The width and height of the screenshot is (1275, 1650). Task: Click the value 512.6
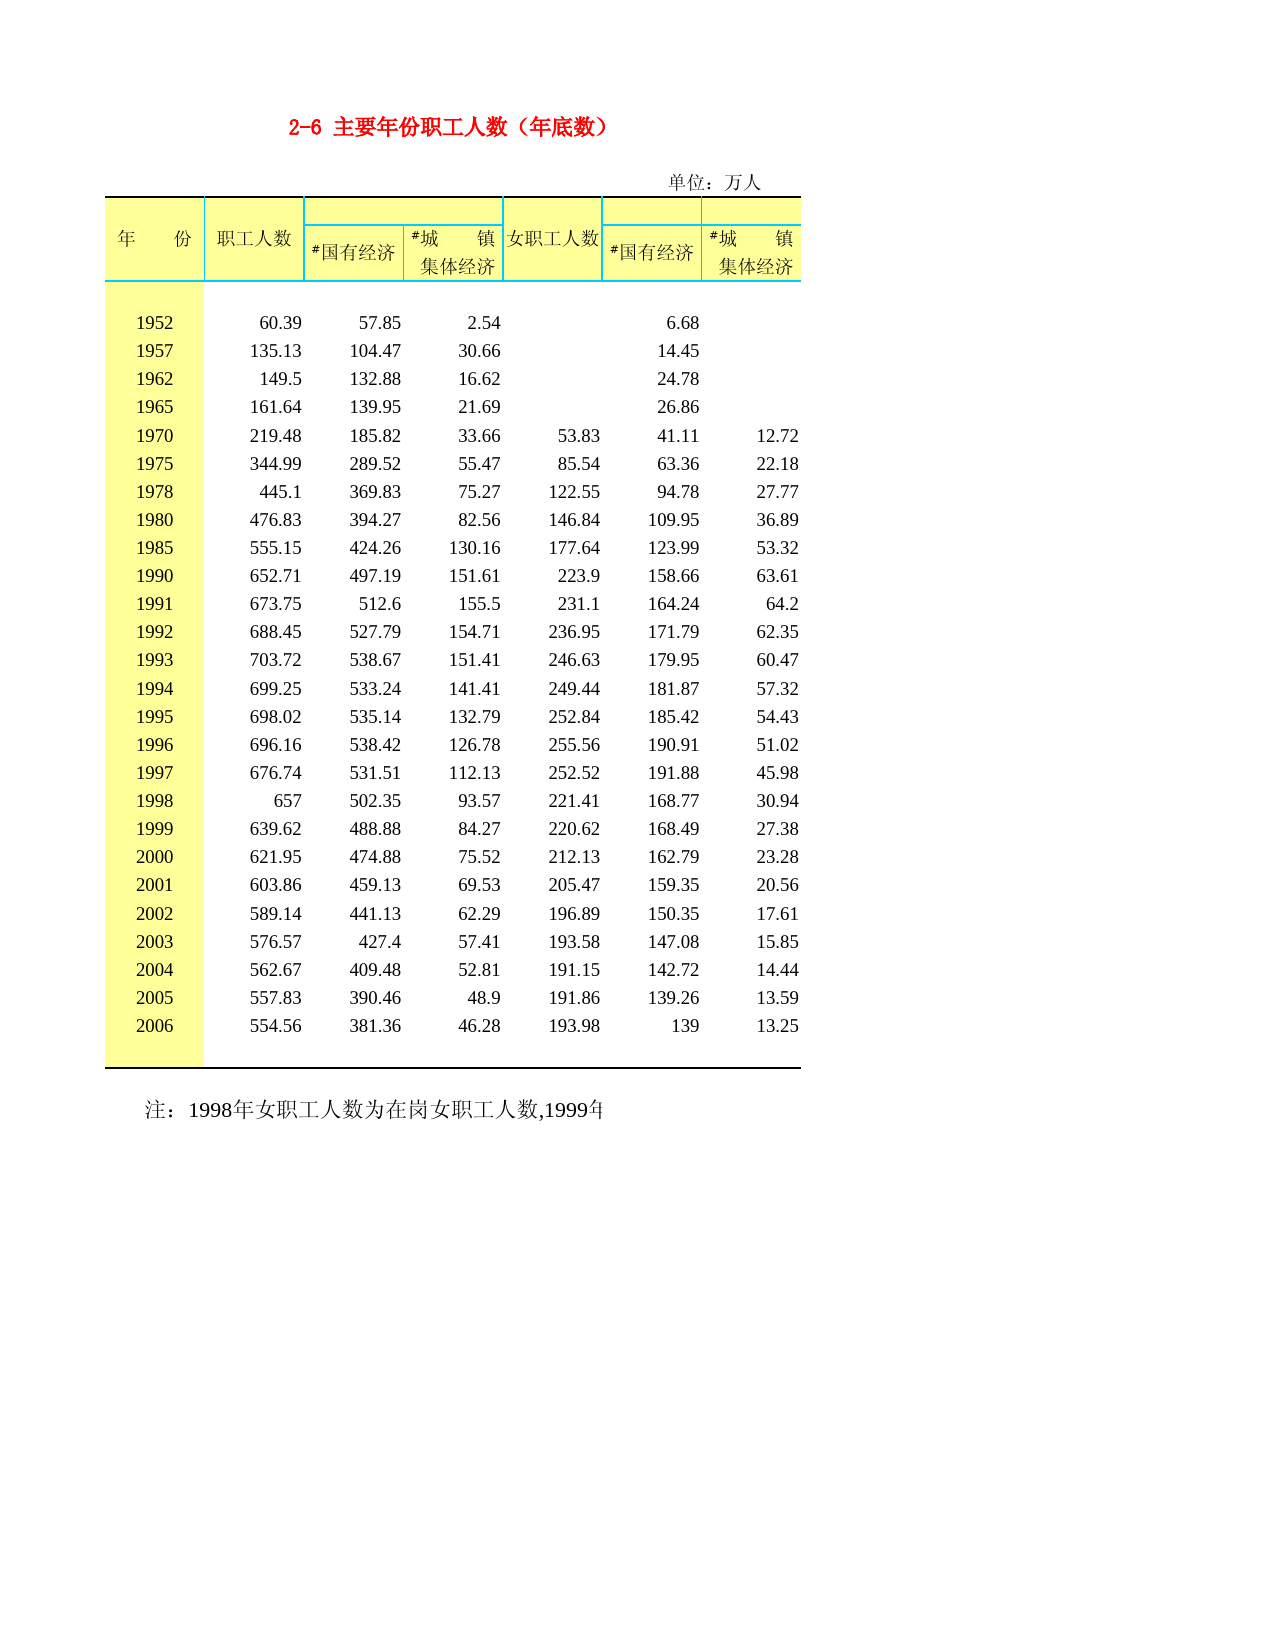pos(380,604)
